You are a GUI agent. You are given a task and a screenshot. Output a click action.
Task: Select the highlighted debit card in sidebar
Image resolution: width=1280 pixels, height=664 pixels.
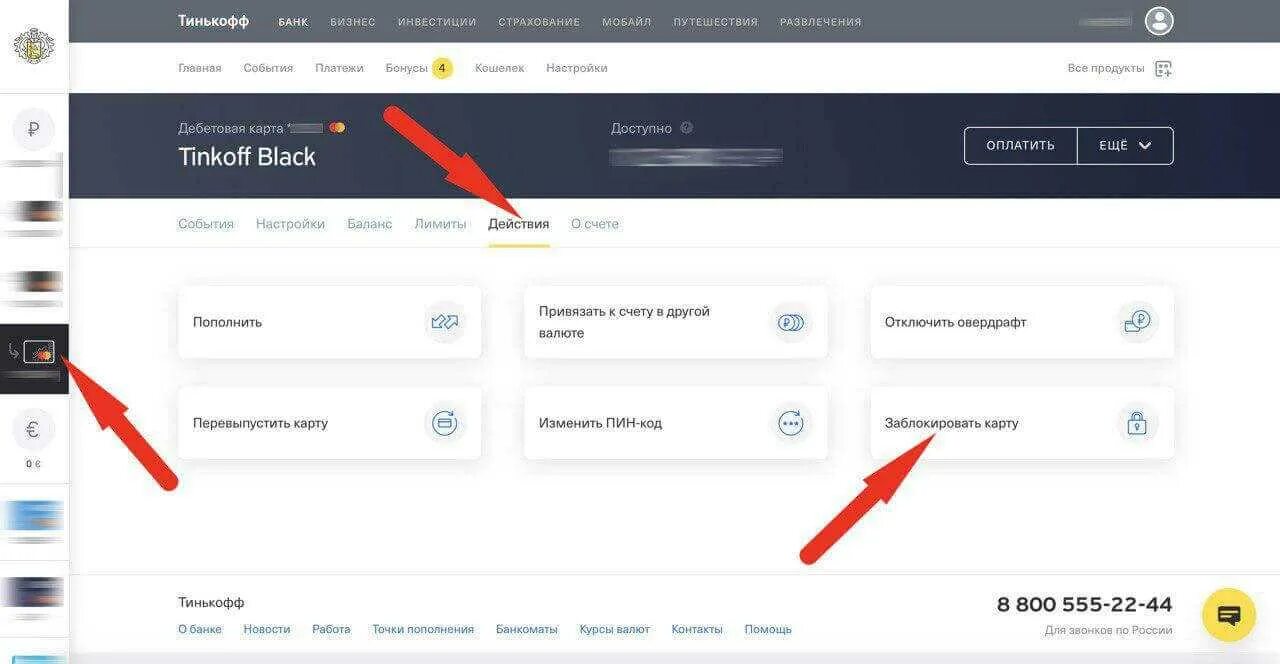coord(34,358)
